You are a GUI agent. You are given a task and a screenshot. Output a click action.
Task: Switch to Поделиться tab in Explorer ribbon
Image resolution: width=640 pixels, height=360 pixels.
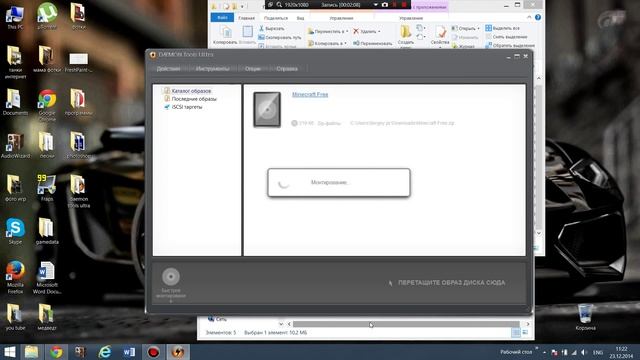276,18
